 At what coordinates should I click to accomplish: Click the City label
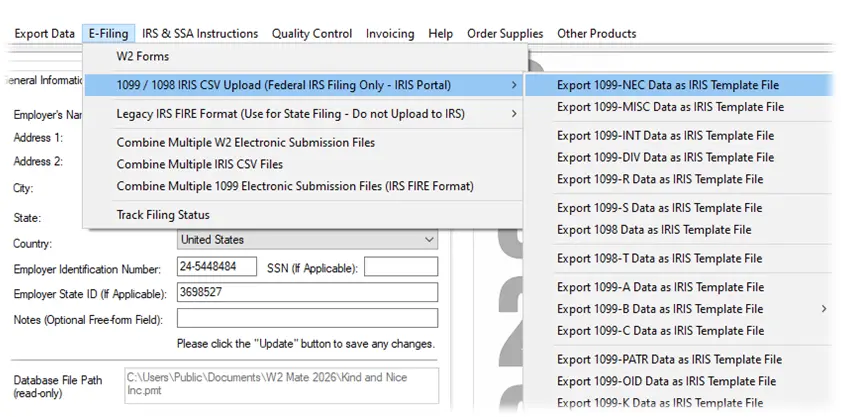click(x=23, y=188)
